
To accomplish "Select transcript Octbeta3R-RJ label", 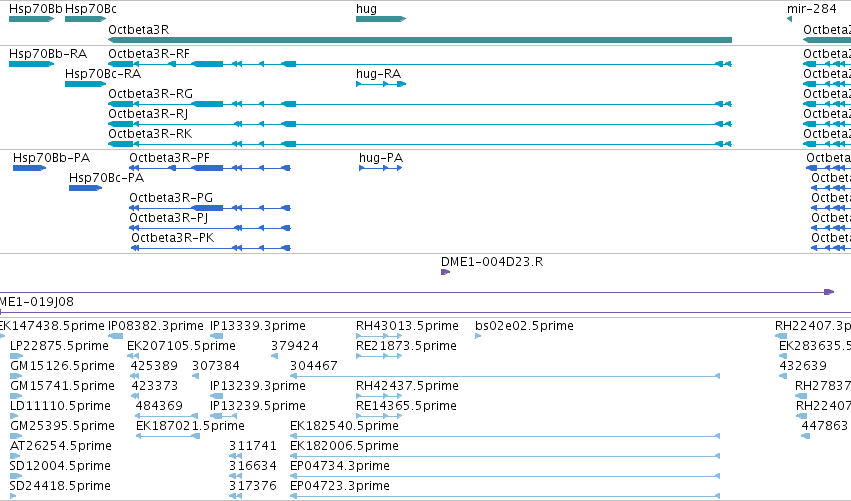I will pos(148,114).
